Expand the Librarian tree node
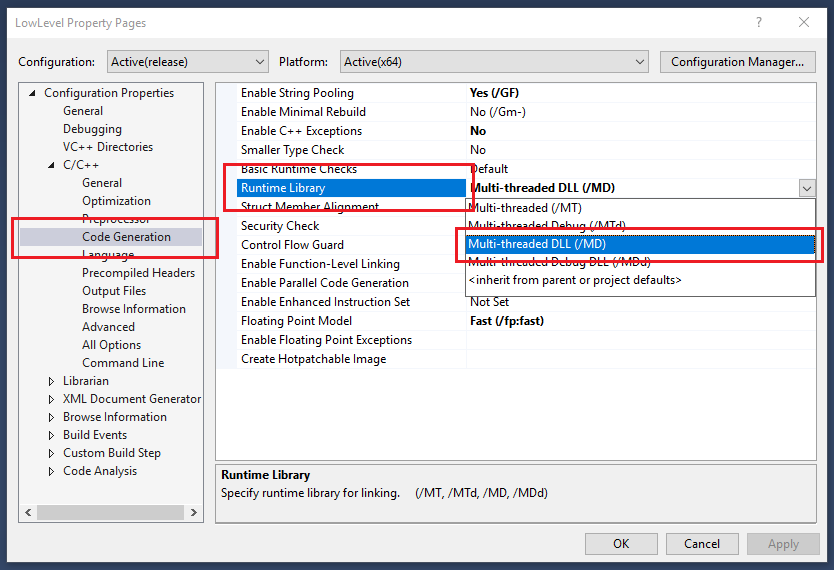834x570 pixels. 52,381
